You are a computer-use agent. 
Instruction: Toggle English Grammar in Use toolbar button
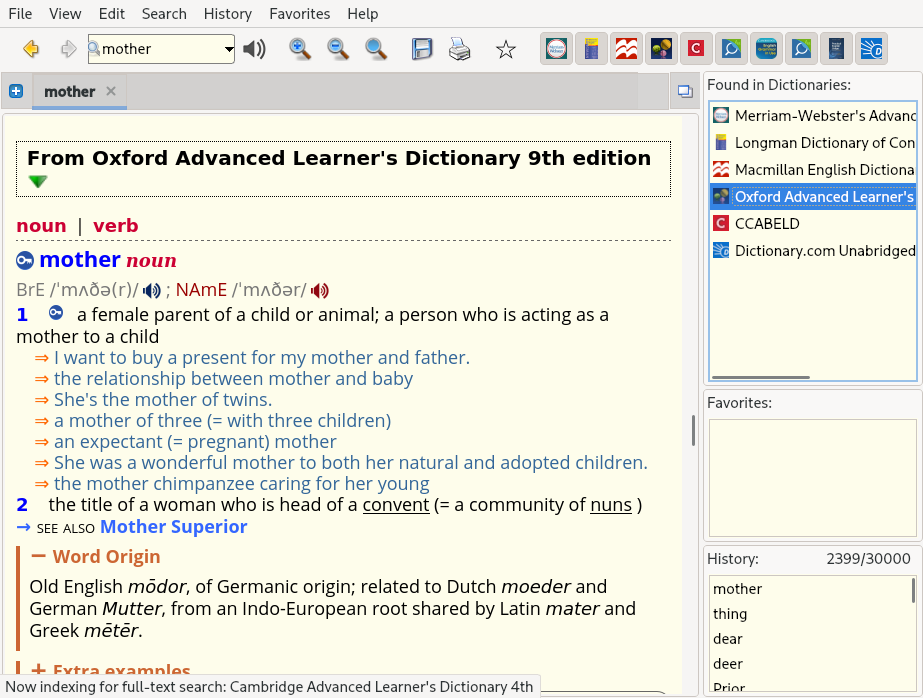pos(766,49)
